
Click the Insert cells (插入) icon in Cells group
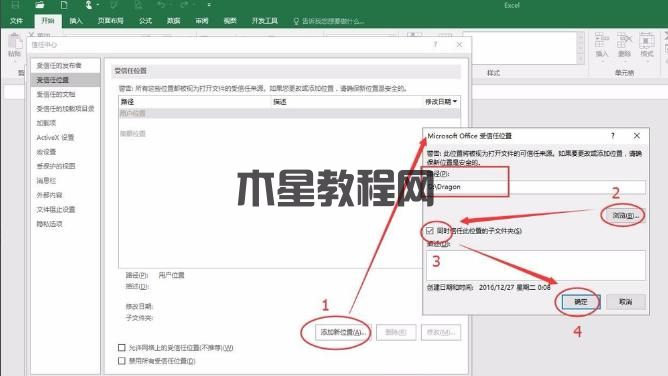602,45
